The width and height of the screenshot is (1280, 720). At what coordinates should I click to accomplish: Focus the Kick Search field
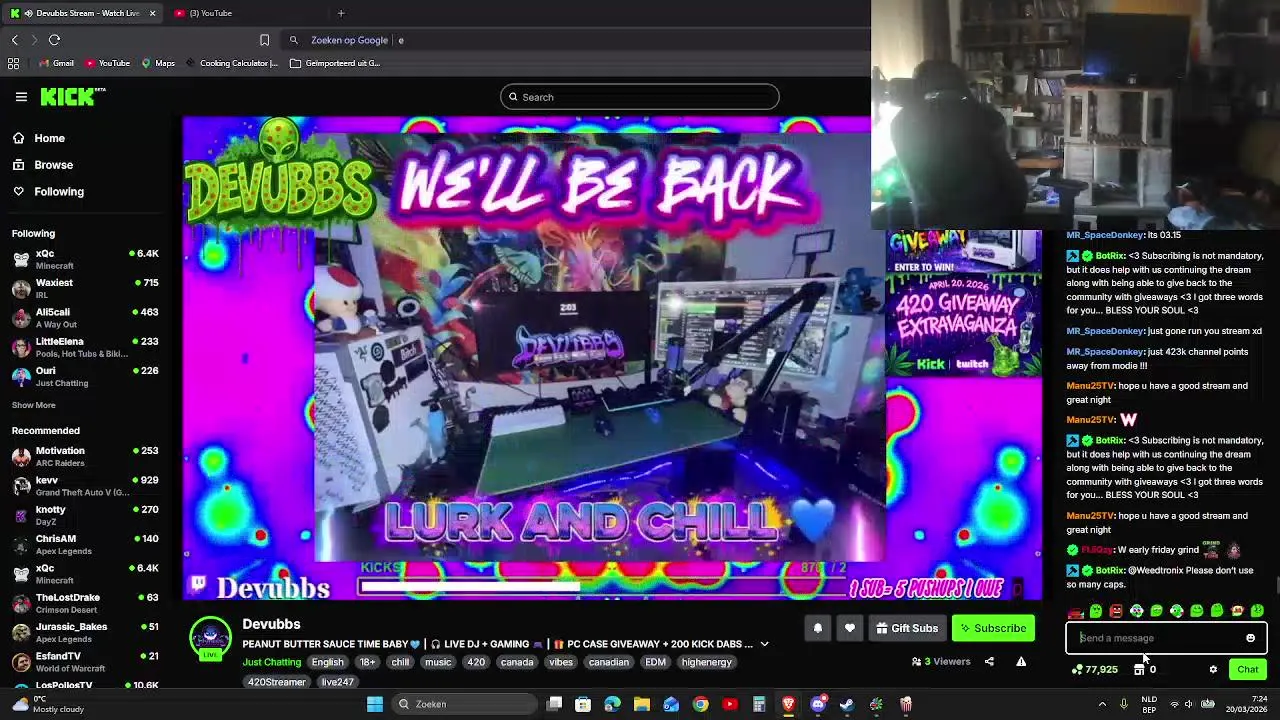coord(640,97)
